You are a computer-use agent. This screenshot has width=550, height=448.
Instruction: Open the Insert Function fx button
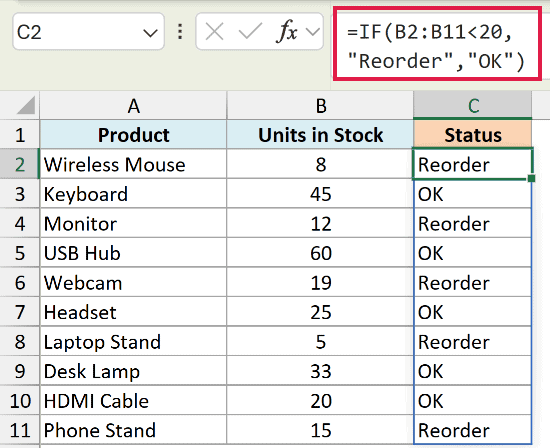click(x=288, y=32)
